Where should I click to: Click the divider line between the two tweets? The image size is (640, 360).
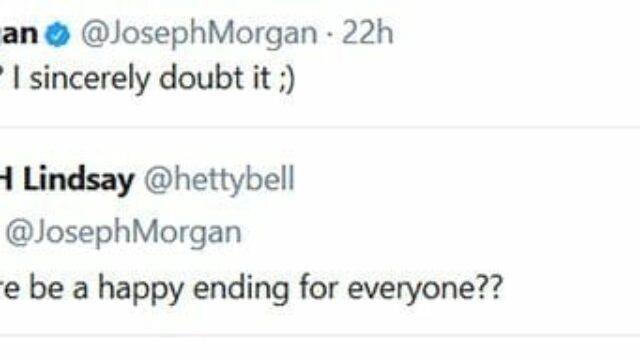tap(320, 128)
